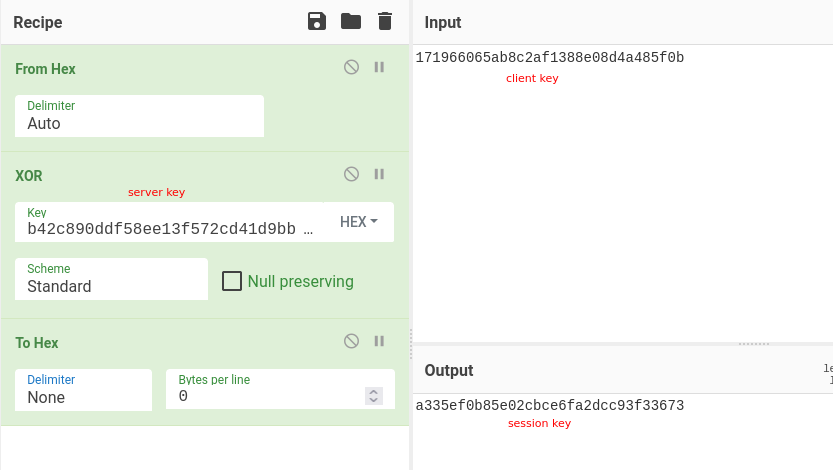
Task: Select the To Hex operation title
Action: tap(37, 343)
